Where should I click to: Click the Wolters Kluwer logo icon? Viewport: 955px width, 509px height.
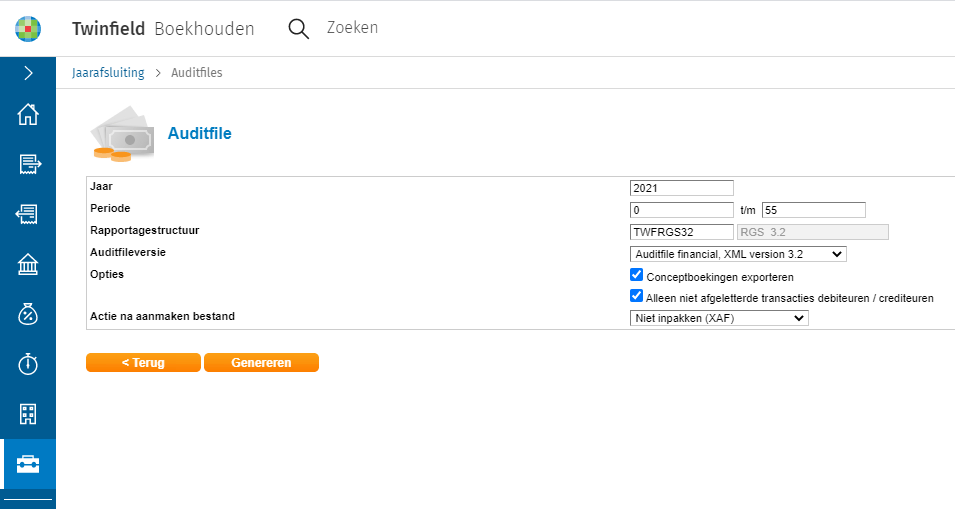[28, 28]
